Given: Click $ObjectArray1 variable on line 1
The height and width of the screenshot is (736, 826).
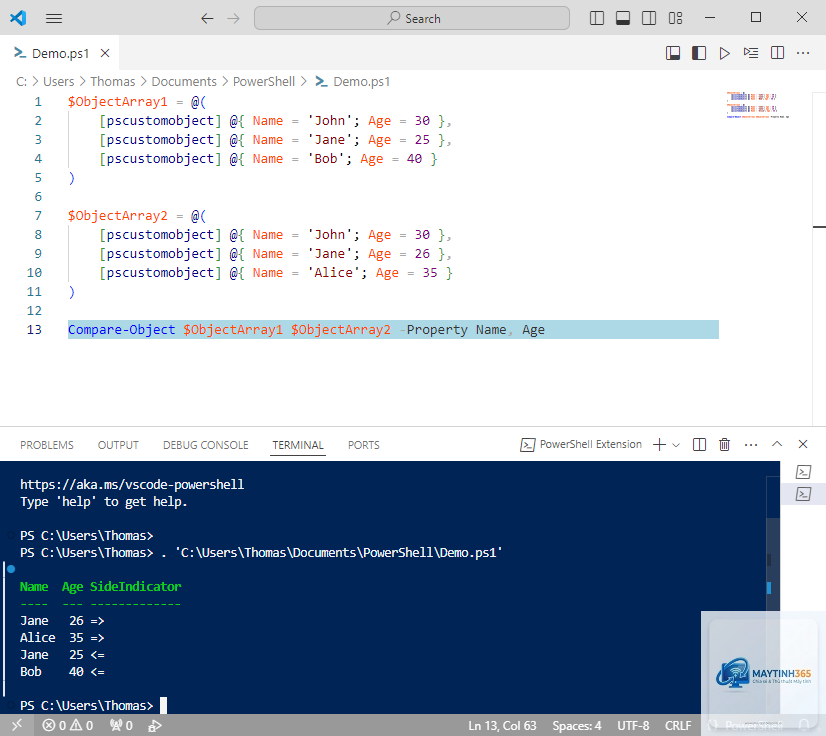Looking at the screenshot, I should click(117, 102).
